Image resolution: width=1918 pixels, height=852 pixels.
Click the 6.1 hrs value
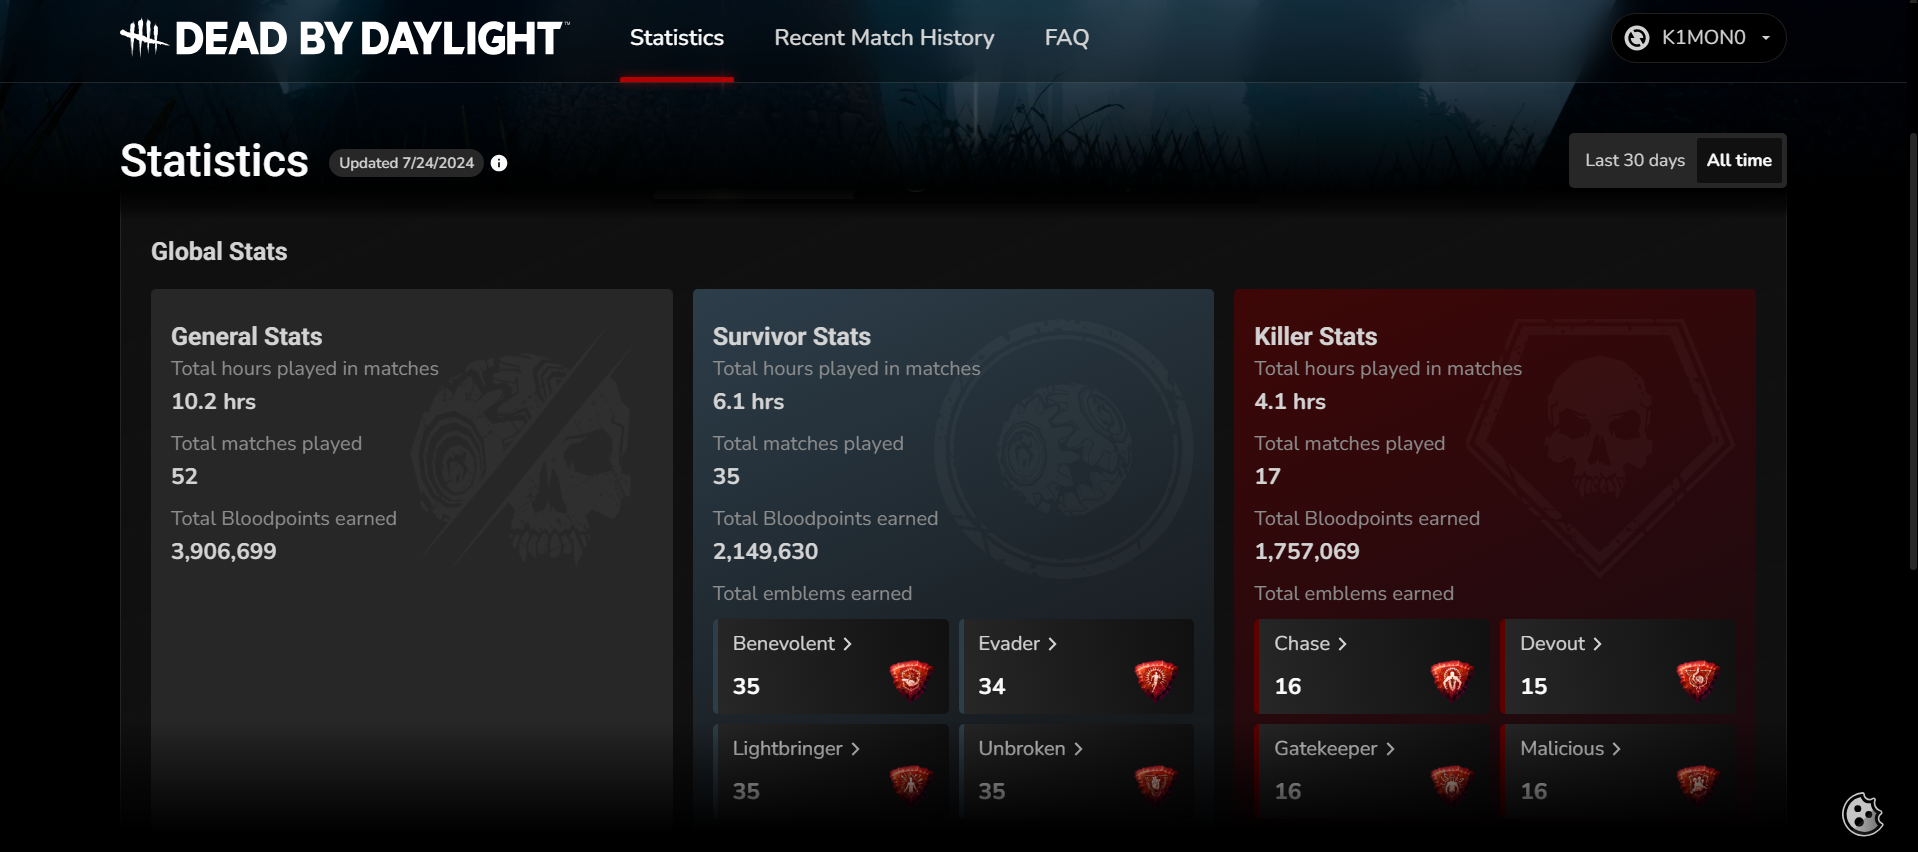coord(748,402)
